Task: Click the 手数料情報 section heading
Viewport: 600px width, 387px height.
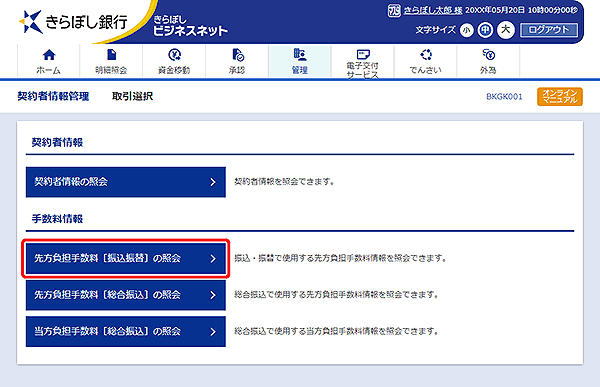Action: pos(57,219)
